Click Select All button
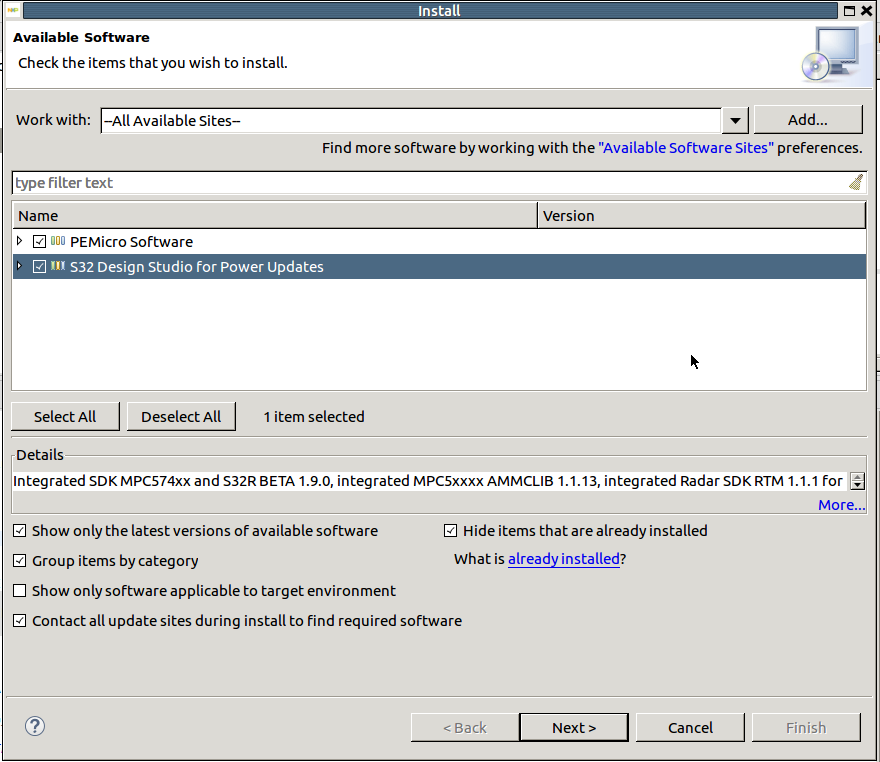Screen dimensions: 880x762 [65, 416]
